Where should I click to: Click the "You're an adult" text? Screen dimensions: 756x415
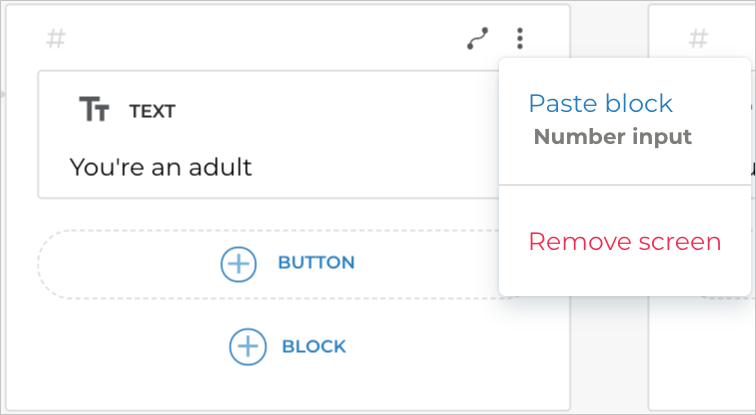pyautogui.click(x=161, y=166)
